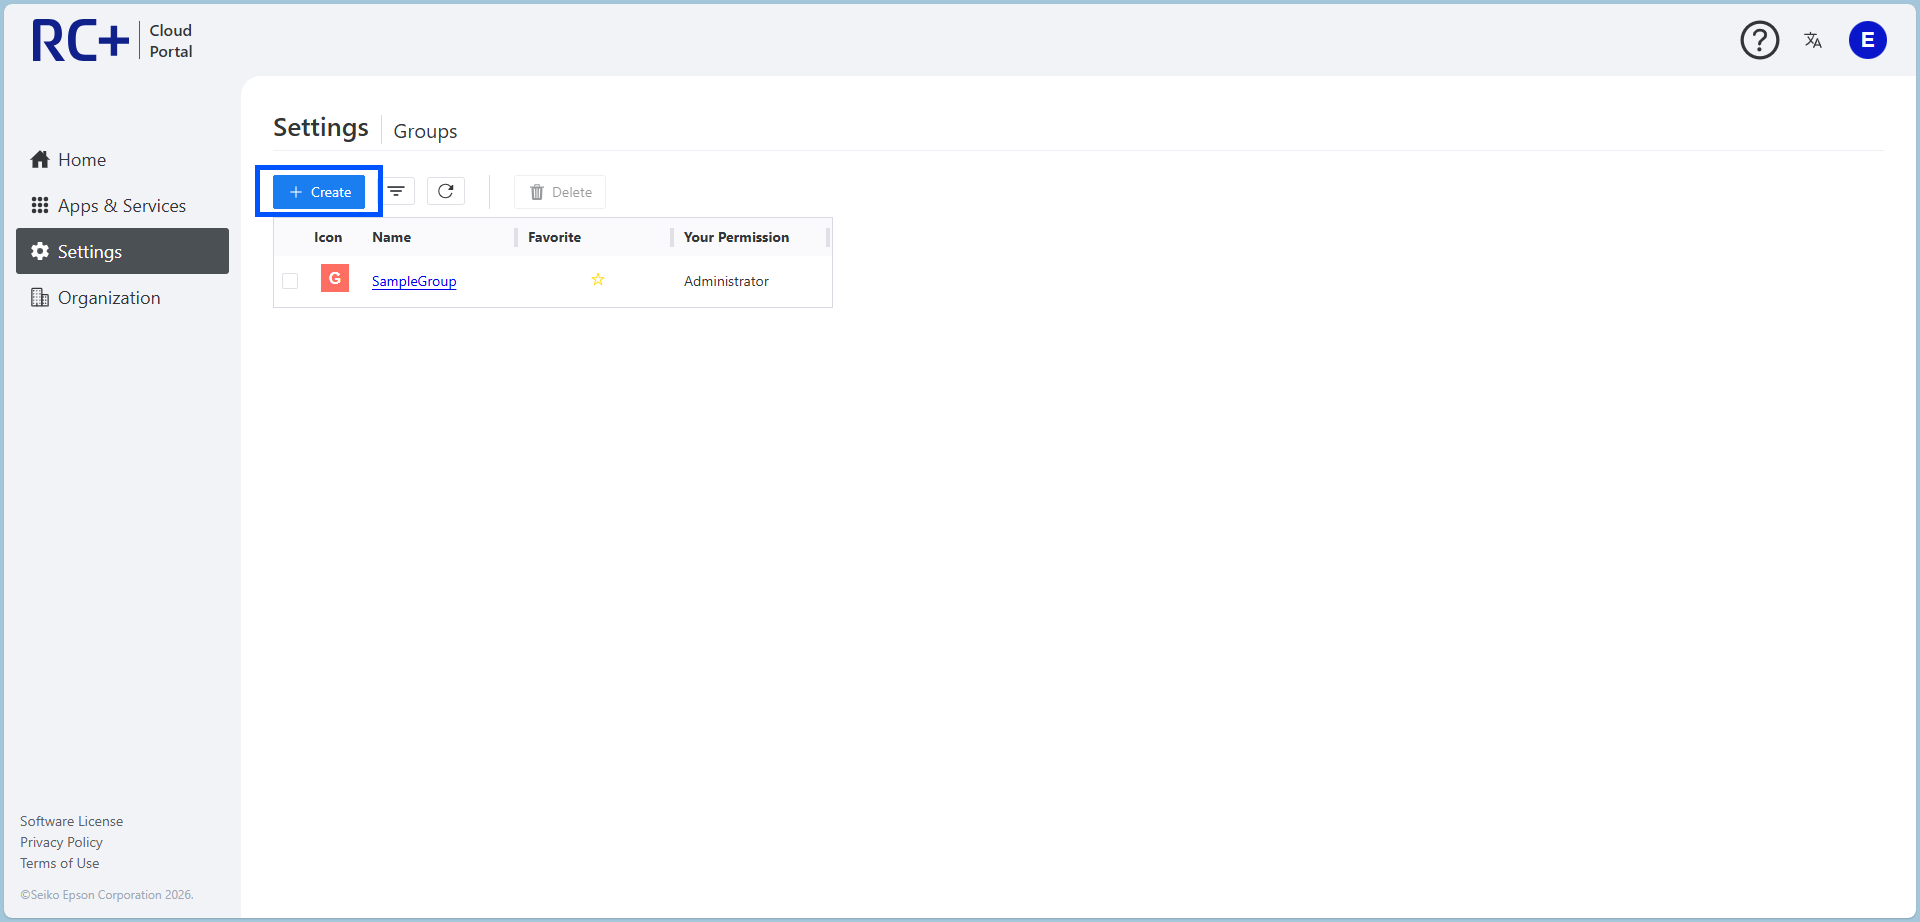Click the Delete button
Screen dimensions: 1920x922
560,192
